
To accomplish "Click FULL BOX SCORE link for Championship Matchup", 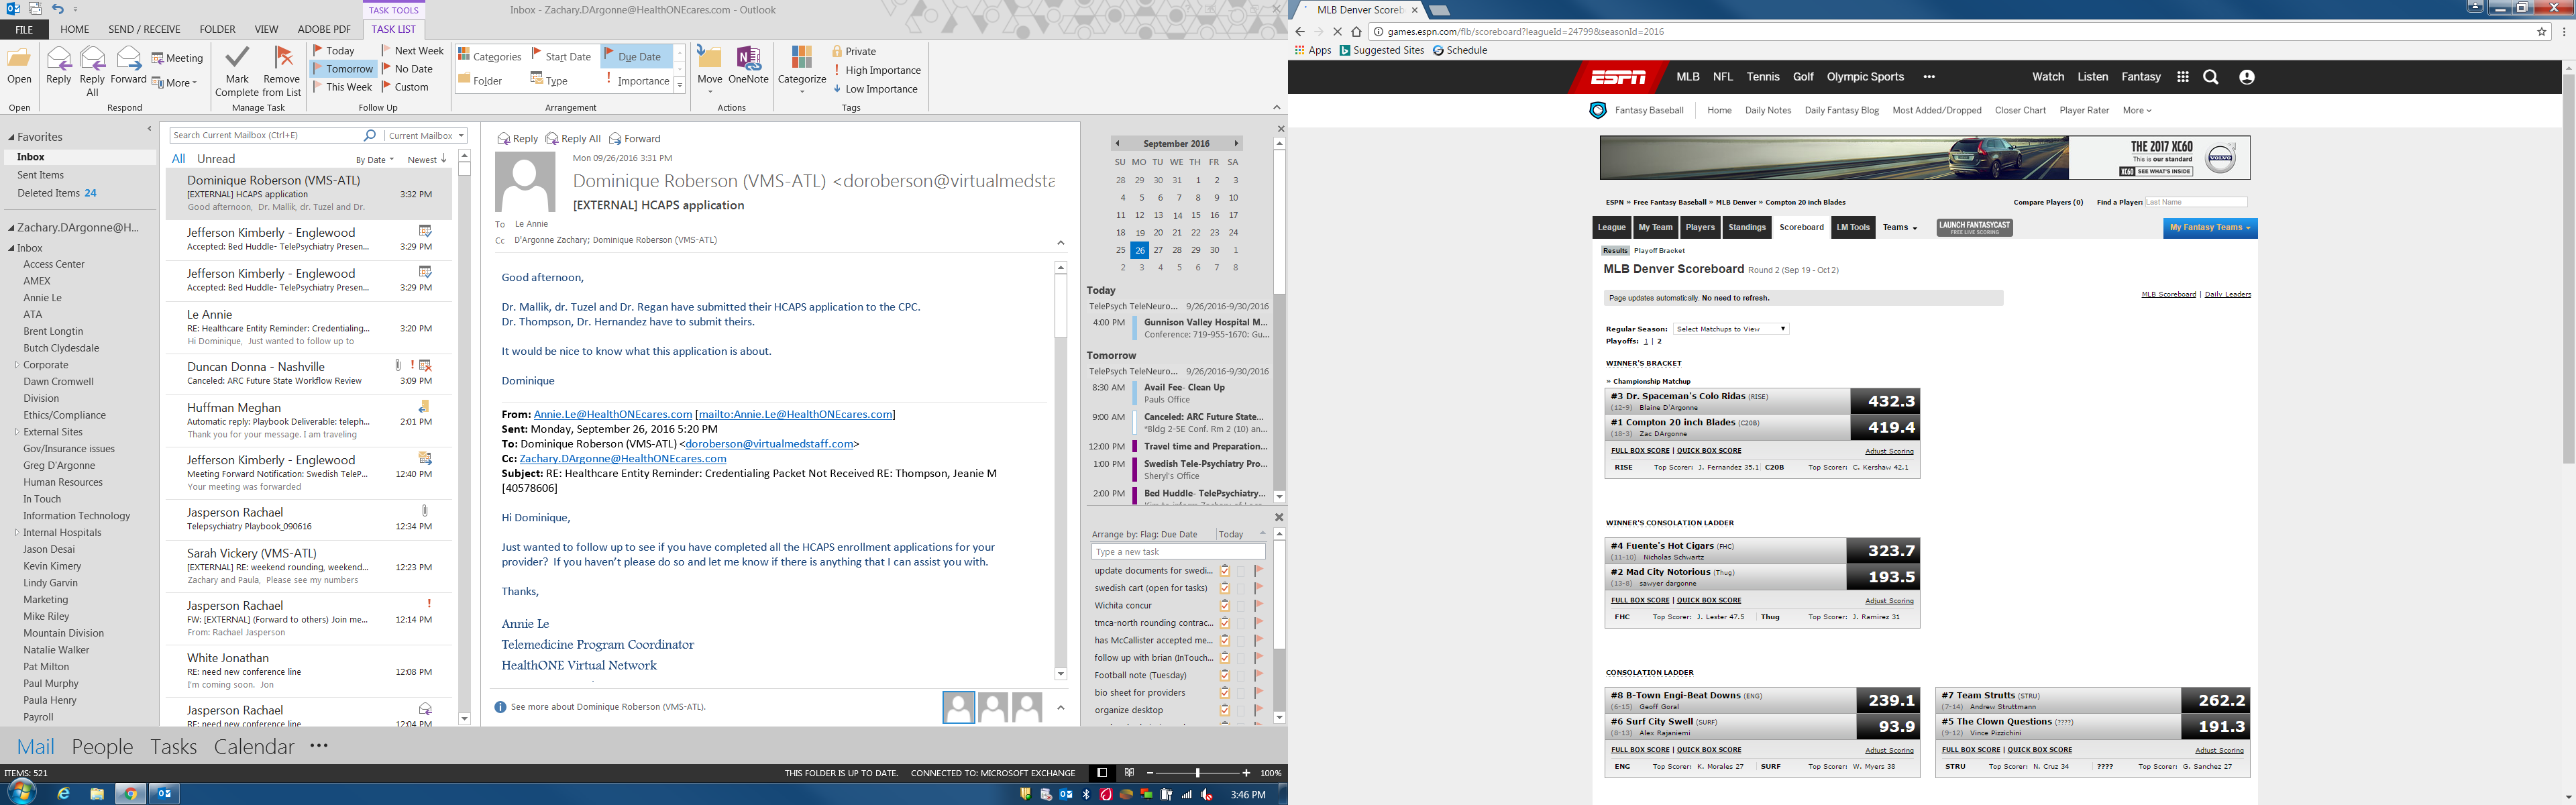I will pos(1640,451).
